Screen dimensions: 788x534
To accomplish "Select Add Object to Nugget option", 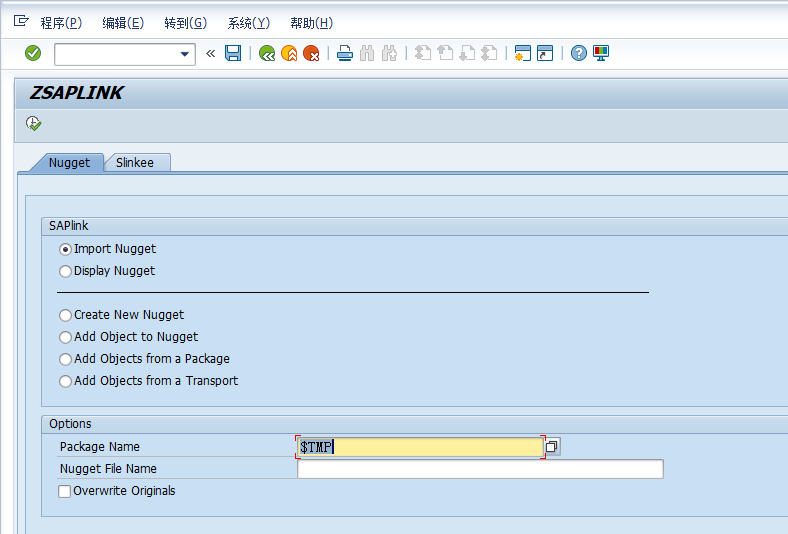I will point(65,338).
